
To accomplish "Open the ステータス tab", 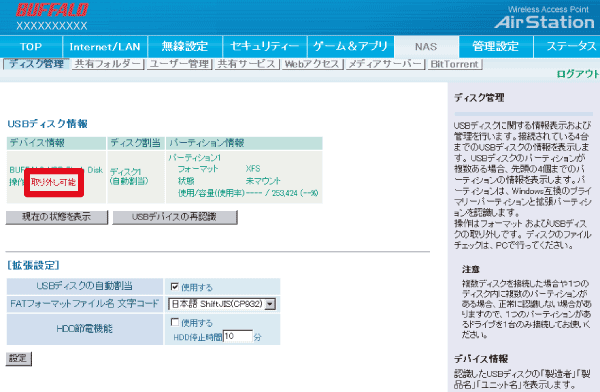I will point(567,47).
